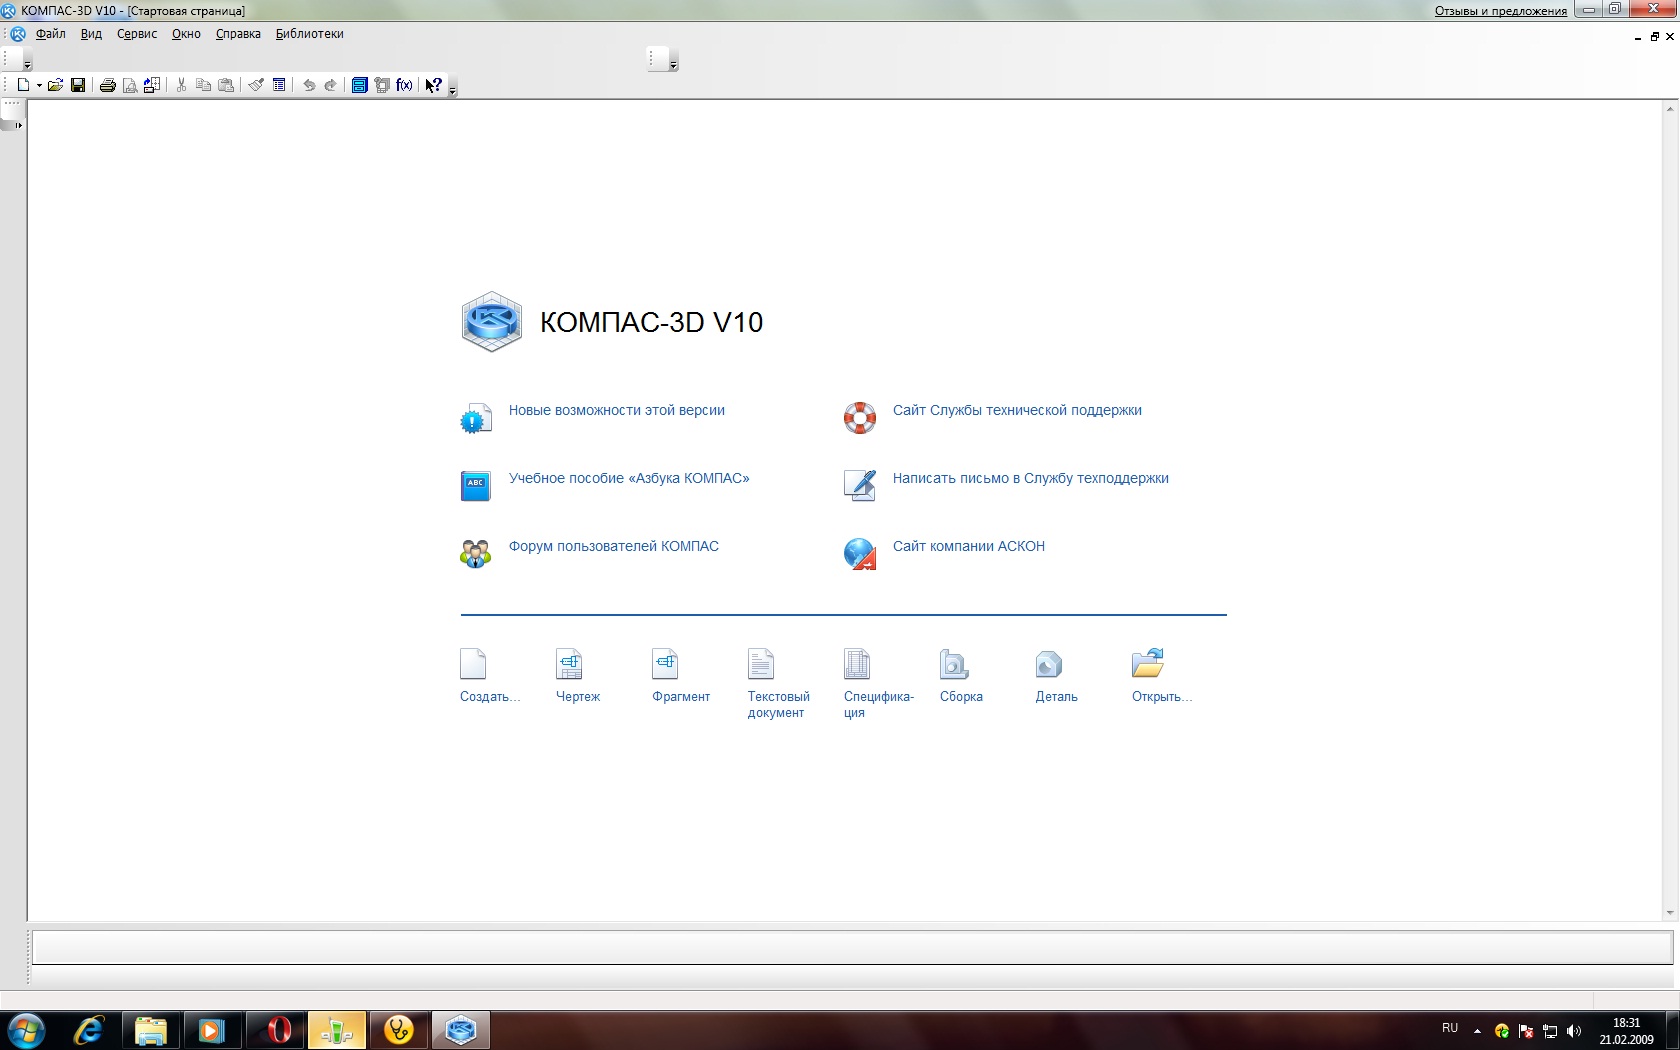Click the f(x) variables icon
1680x1050 pixels.
(404, 85)
